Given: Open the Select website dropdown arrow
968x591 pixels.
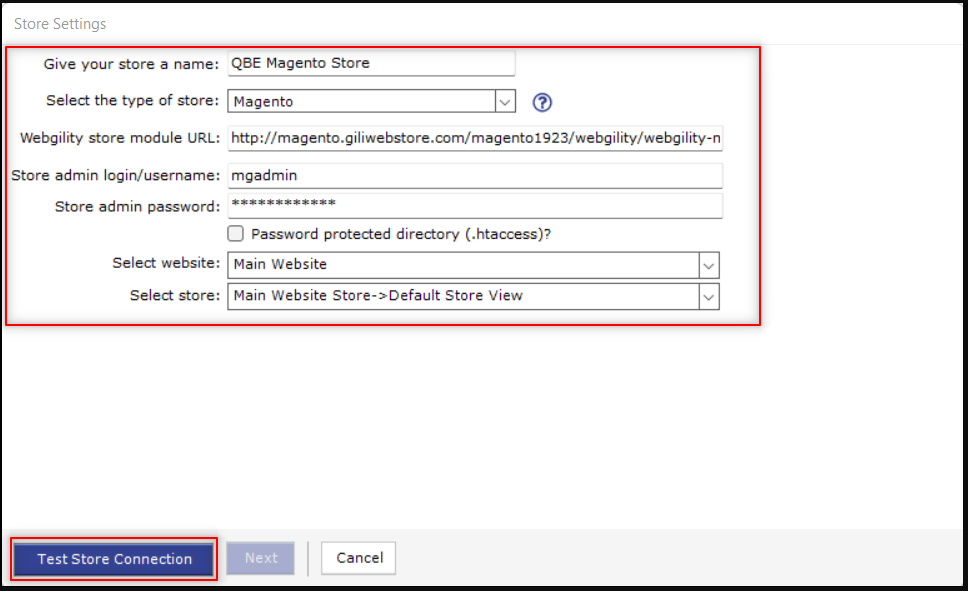Looking at the screenshot, I should pyautogui.click(x=709, y=265).
